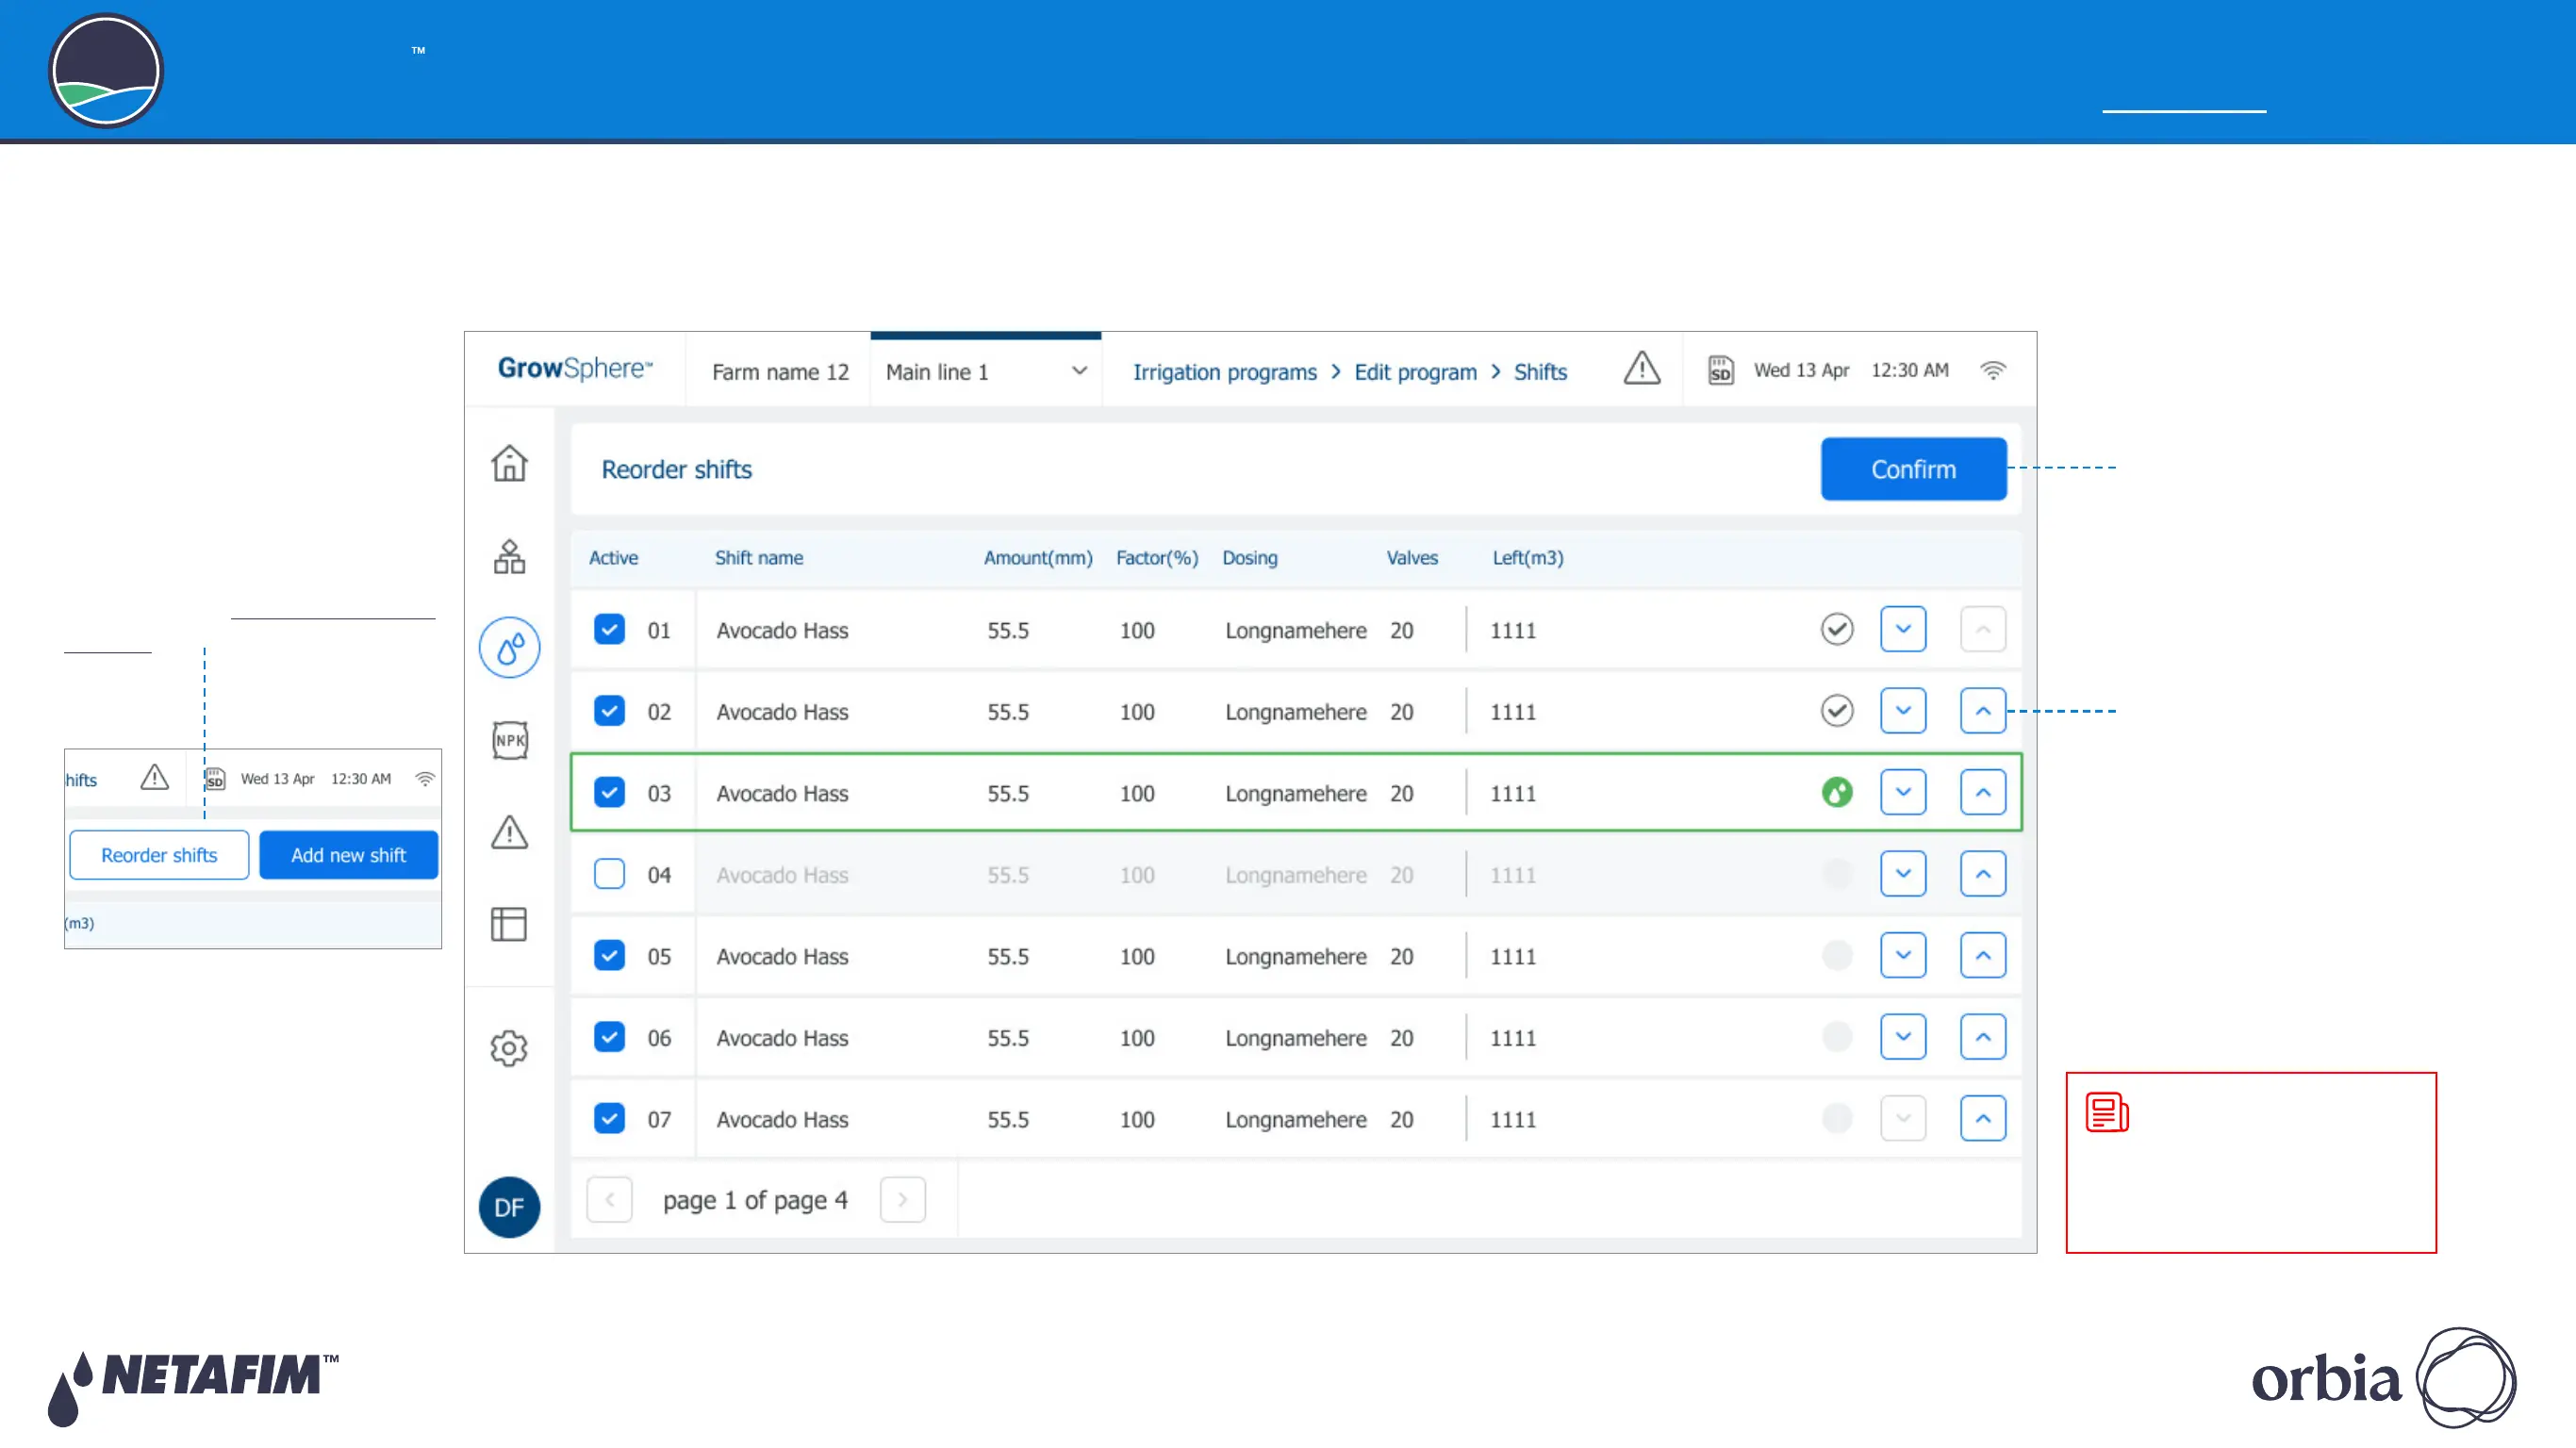The image size is (2576, 1448).
Task: Click the GrowSphere logo
Action: pos(575,368)
